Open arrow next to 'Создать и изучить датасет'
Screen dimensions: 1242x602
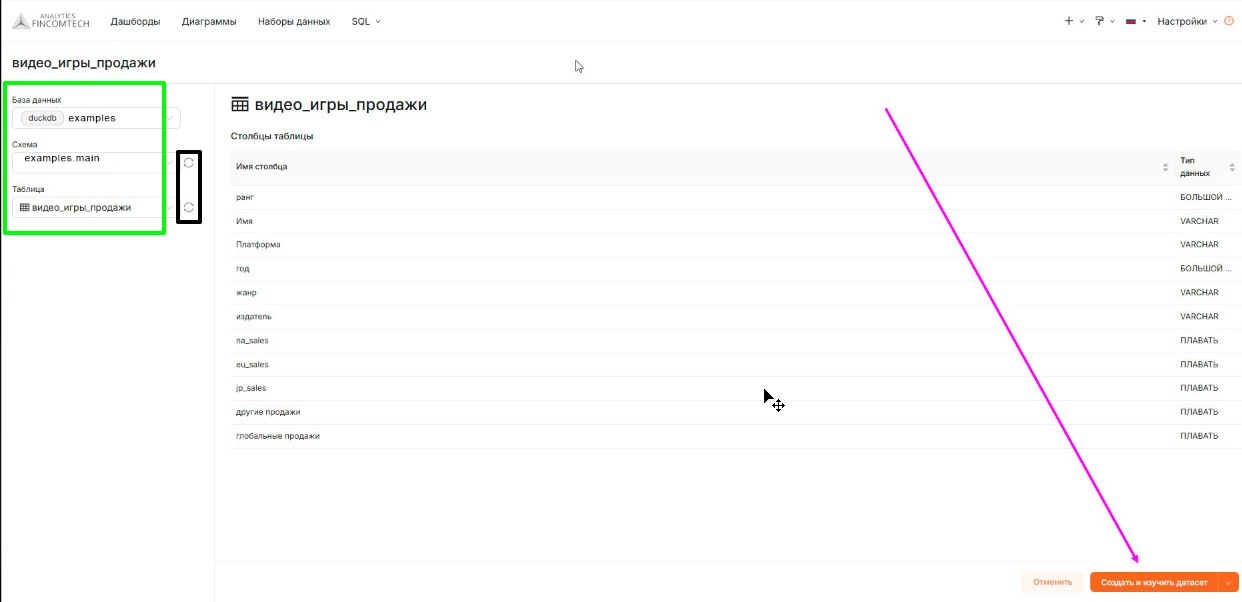coord(1228,582)
